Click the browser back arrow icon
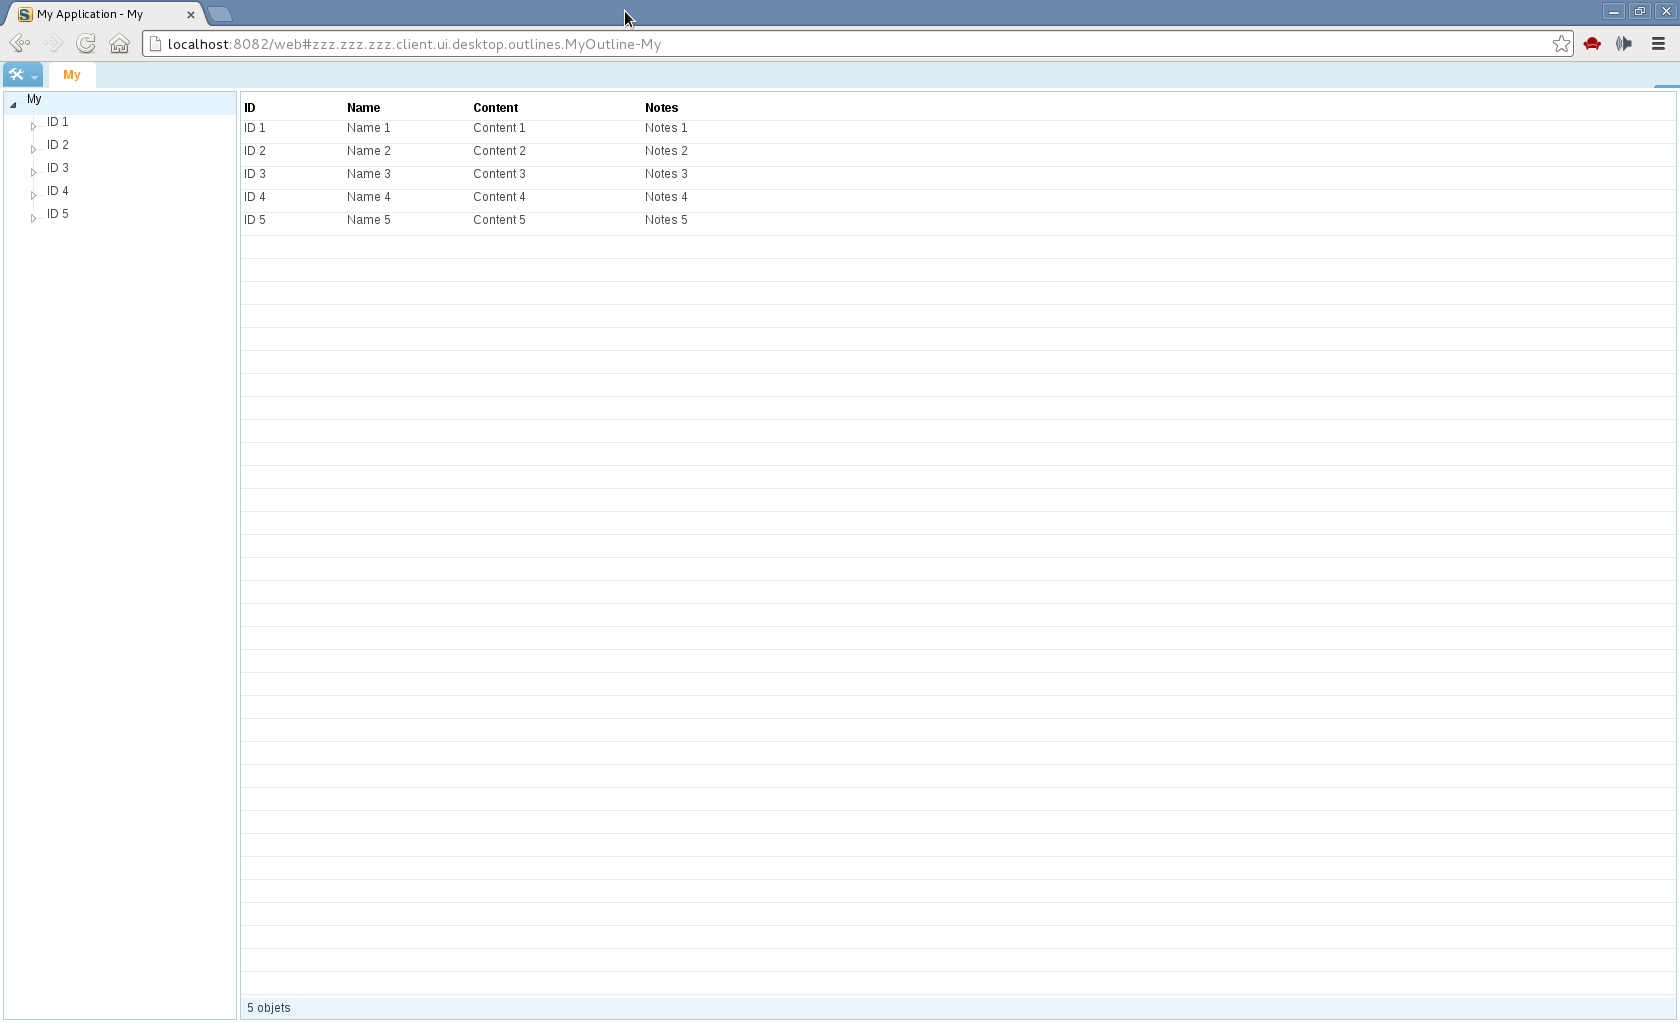 click(x=19, y=44)
